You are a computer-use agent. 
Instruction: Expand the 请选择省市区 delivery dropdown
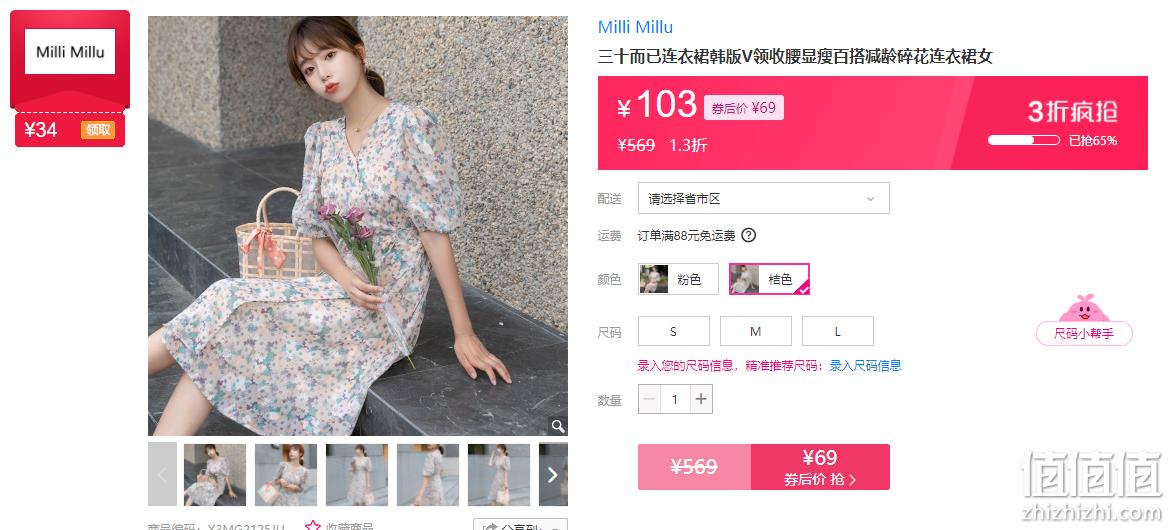[764, 199]
